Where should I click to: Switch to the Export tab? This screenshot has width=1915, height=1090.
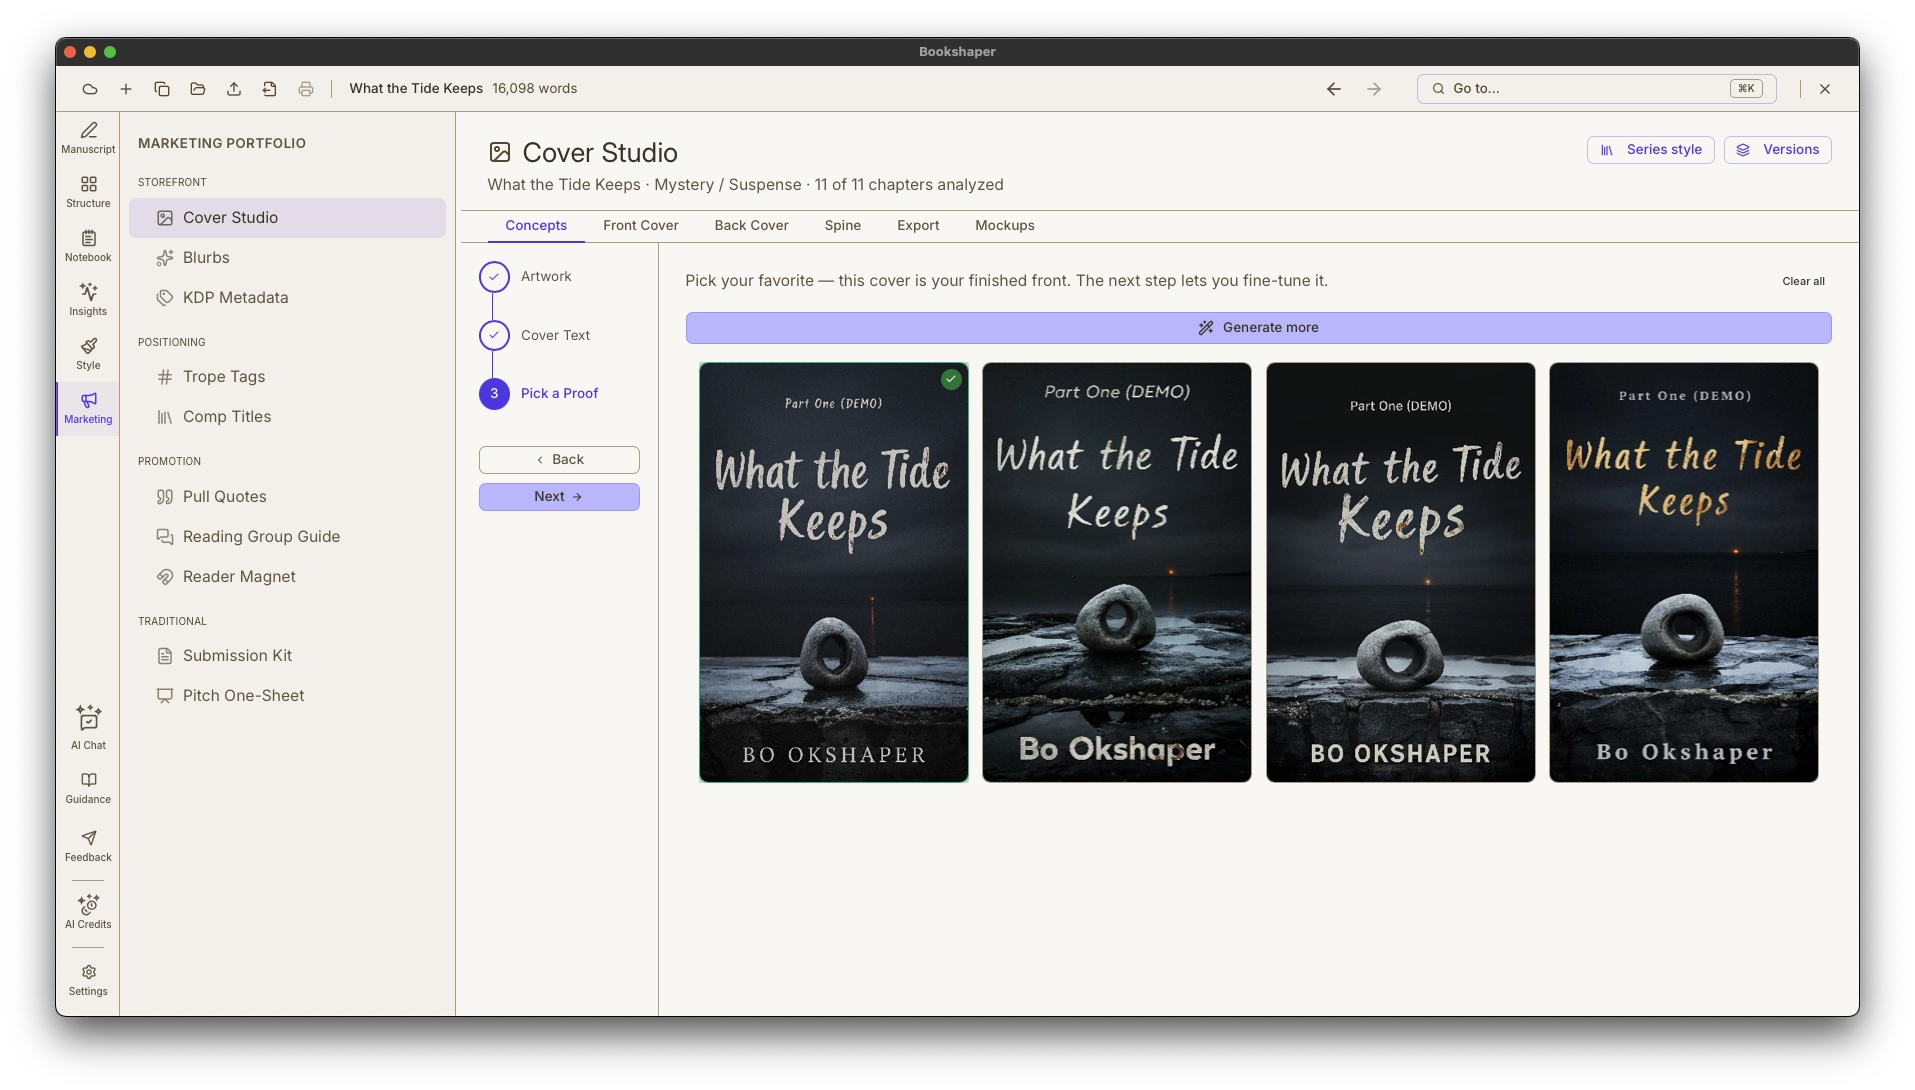[x=918, y=226]
